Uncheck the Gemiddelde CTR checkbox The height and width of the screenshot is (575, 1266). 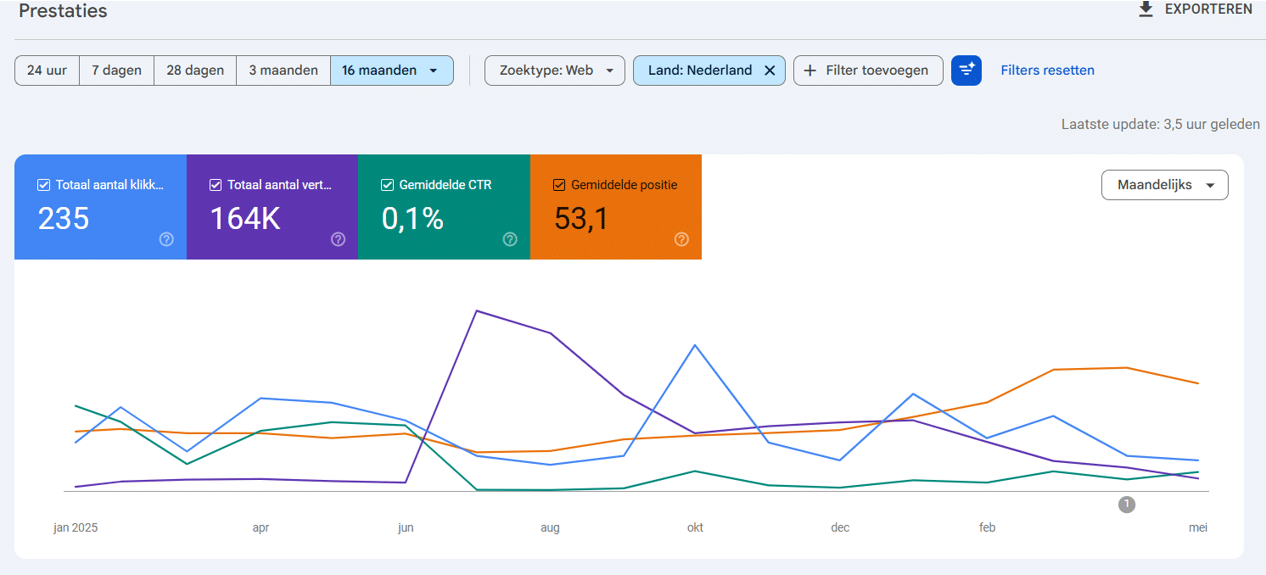pos(388,185)
